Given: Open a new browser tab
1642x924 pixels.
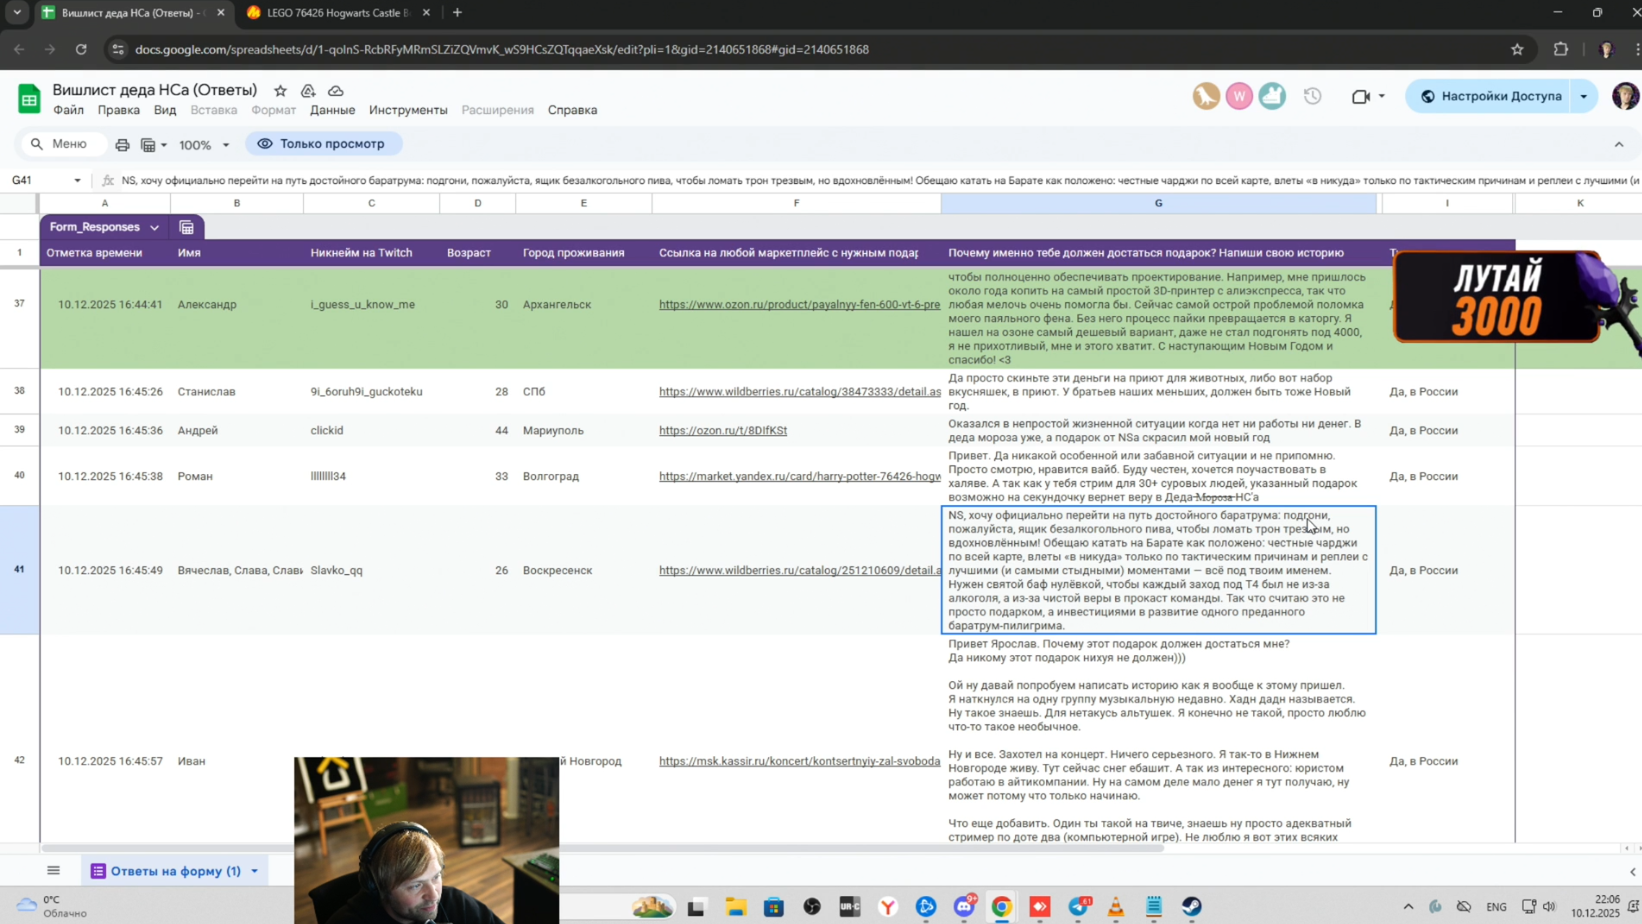Looking at the screenshot, I should [457, 13].
